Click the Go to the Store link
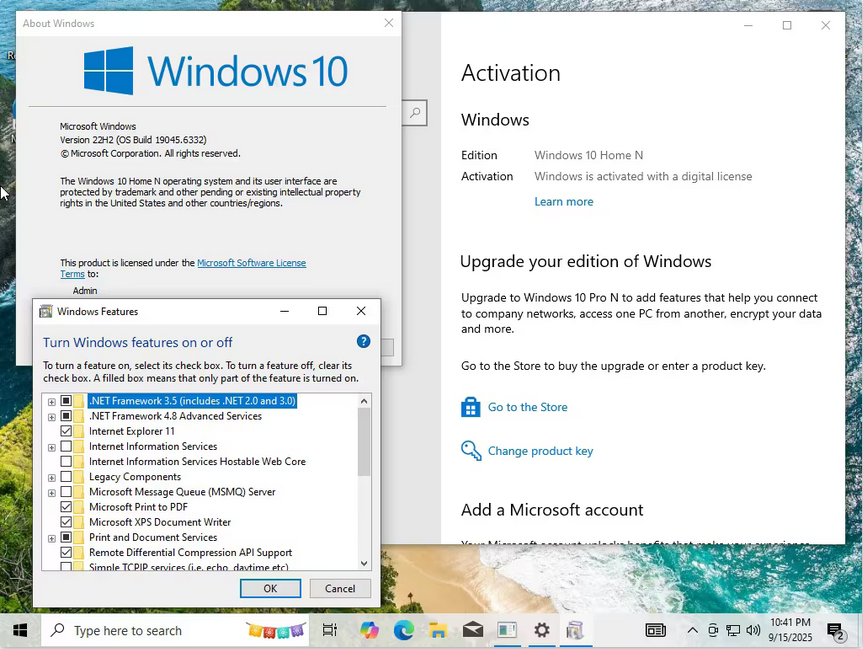This screenshot has height=649, width=863. pos(527,407)
